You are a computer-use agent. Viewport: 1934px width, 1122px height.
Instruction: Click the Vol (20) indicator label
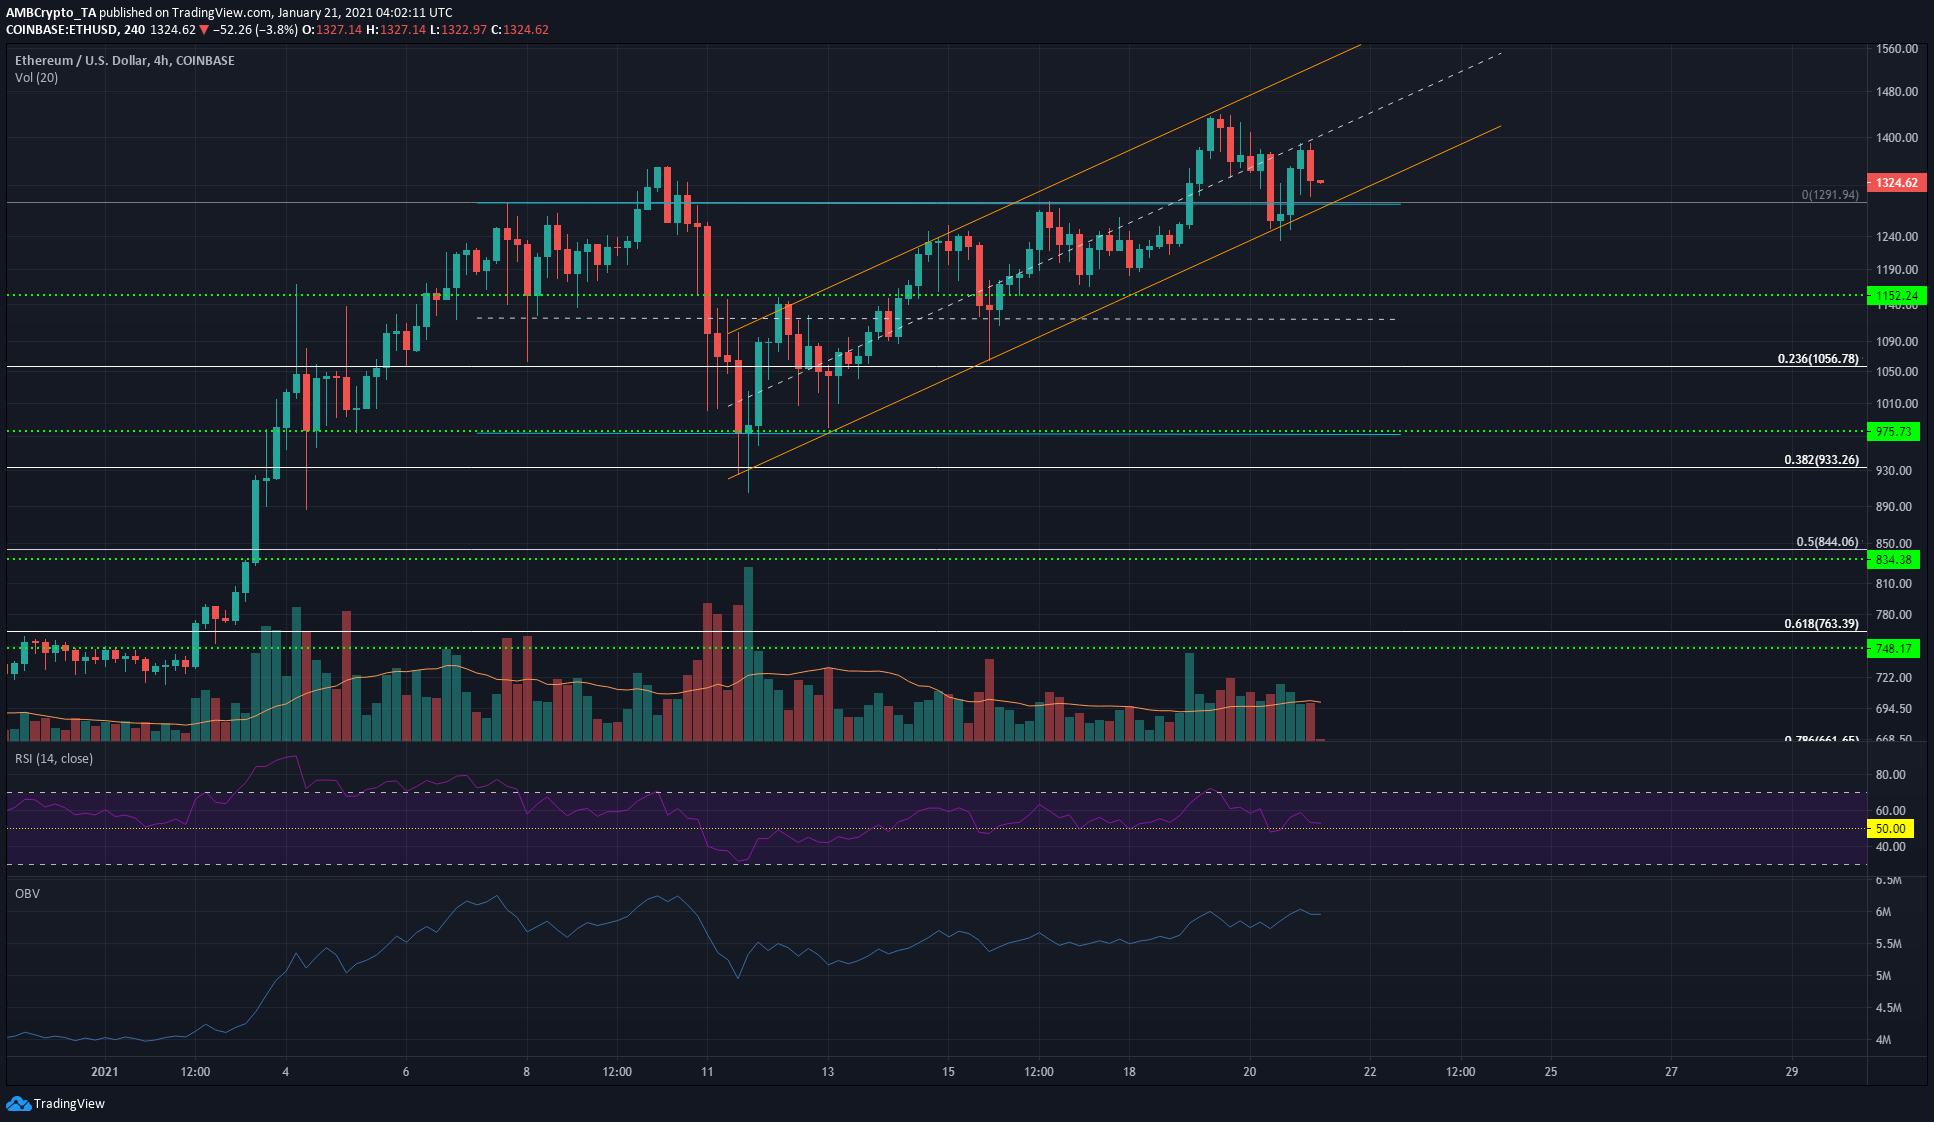pos(36,78)
